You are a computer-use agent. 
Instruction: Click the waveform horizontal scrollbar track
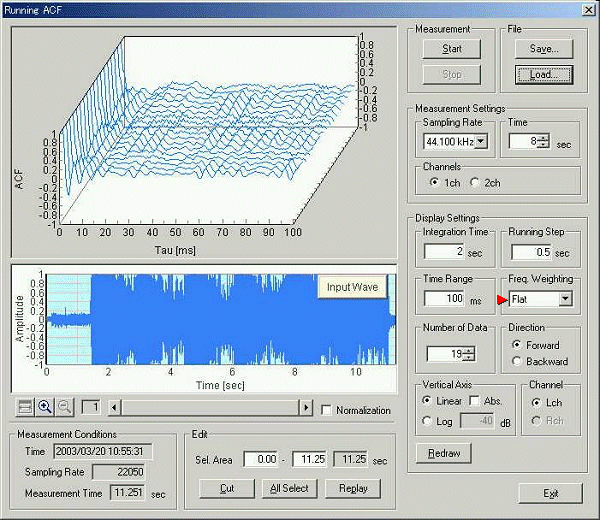[x=210, y=408]
